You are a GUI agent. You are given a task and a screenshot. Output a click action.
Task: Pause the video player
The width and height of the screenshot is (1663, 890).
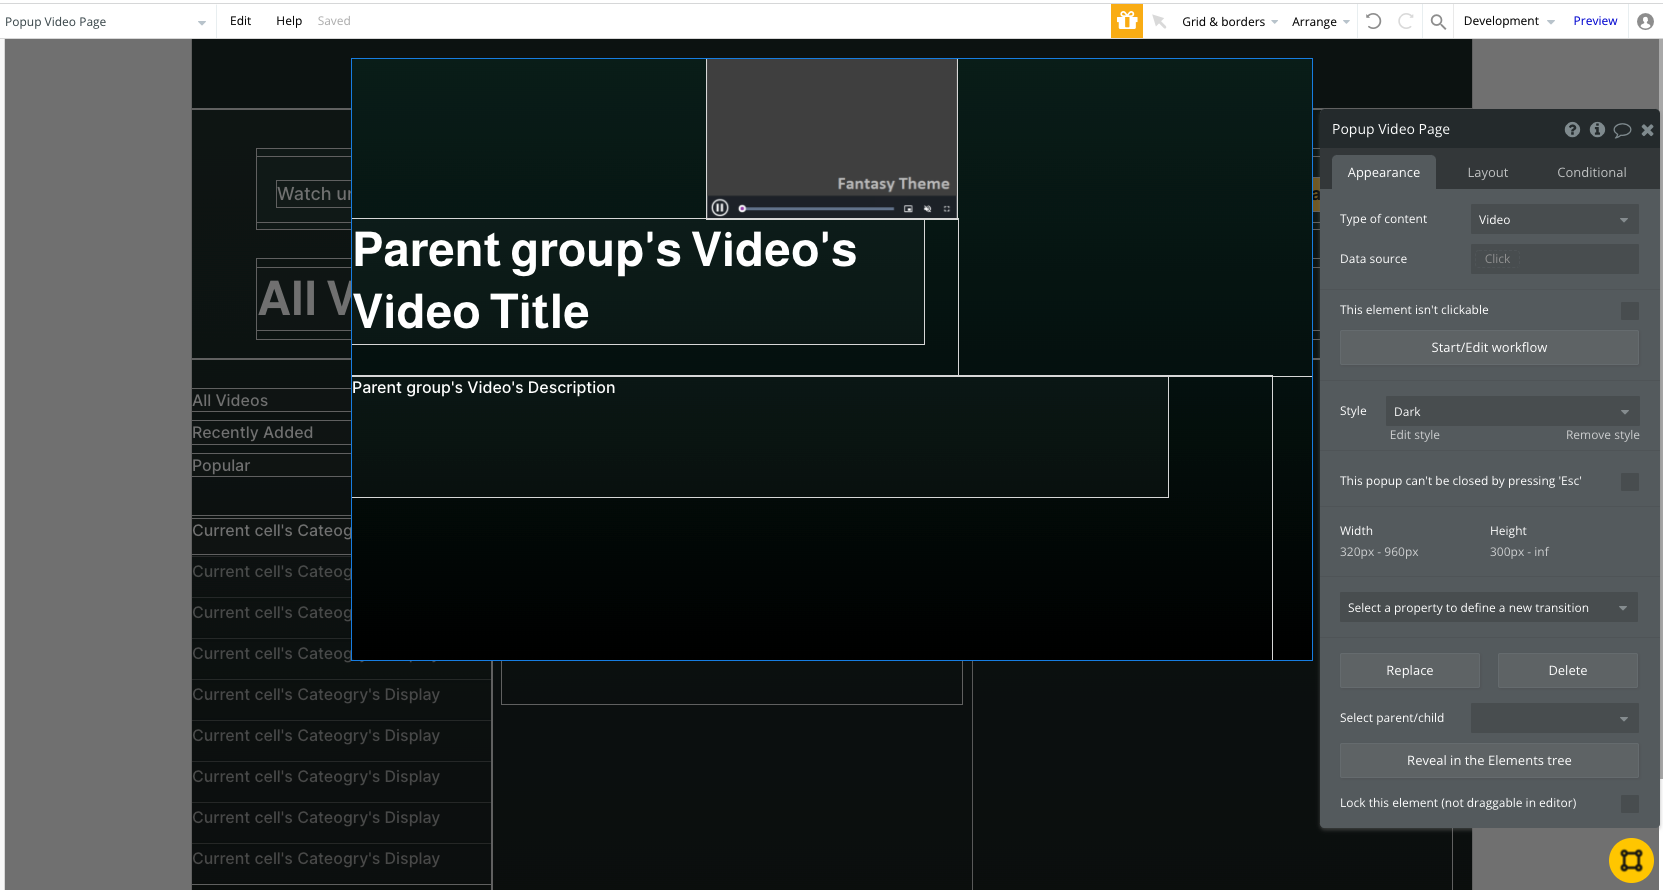(x=720, y=208)
